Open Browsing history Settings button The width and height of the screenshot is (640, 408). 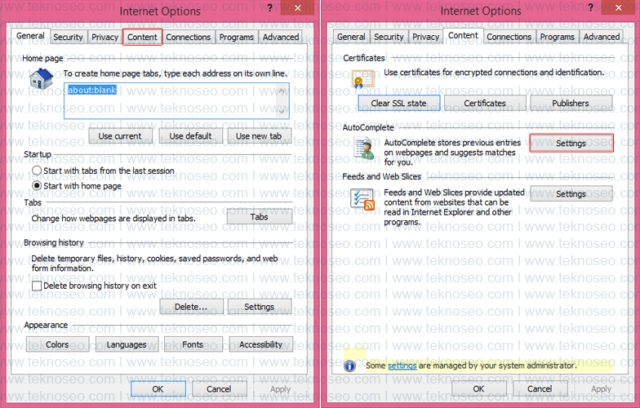260,306
